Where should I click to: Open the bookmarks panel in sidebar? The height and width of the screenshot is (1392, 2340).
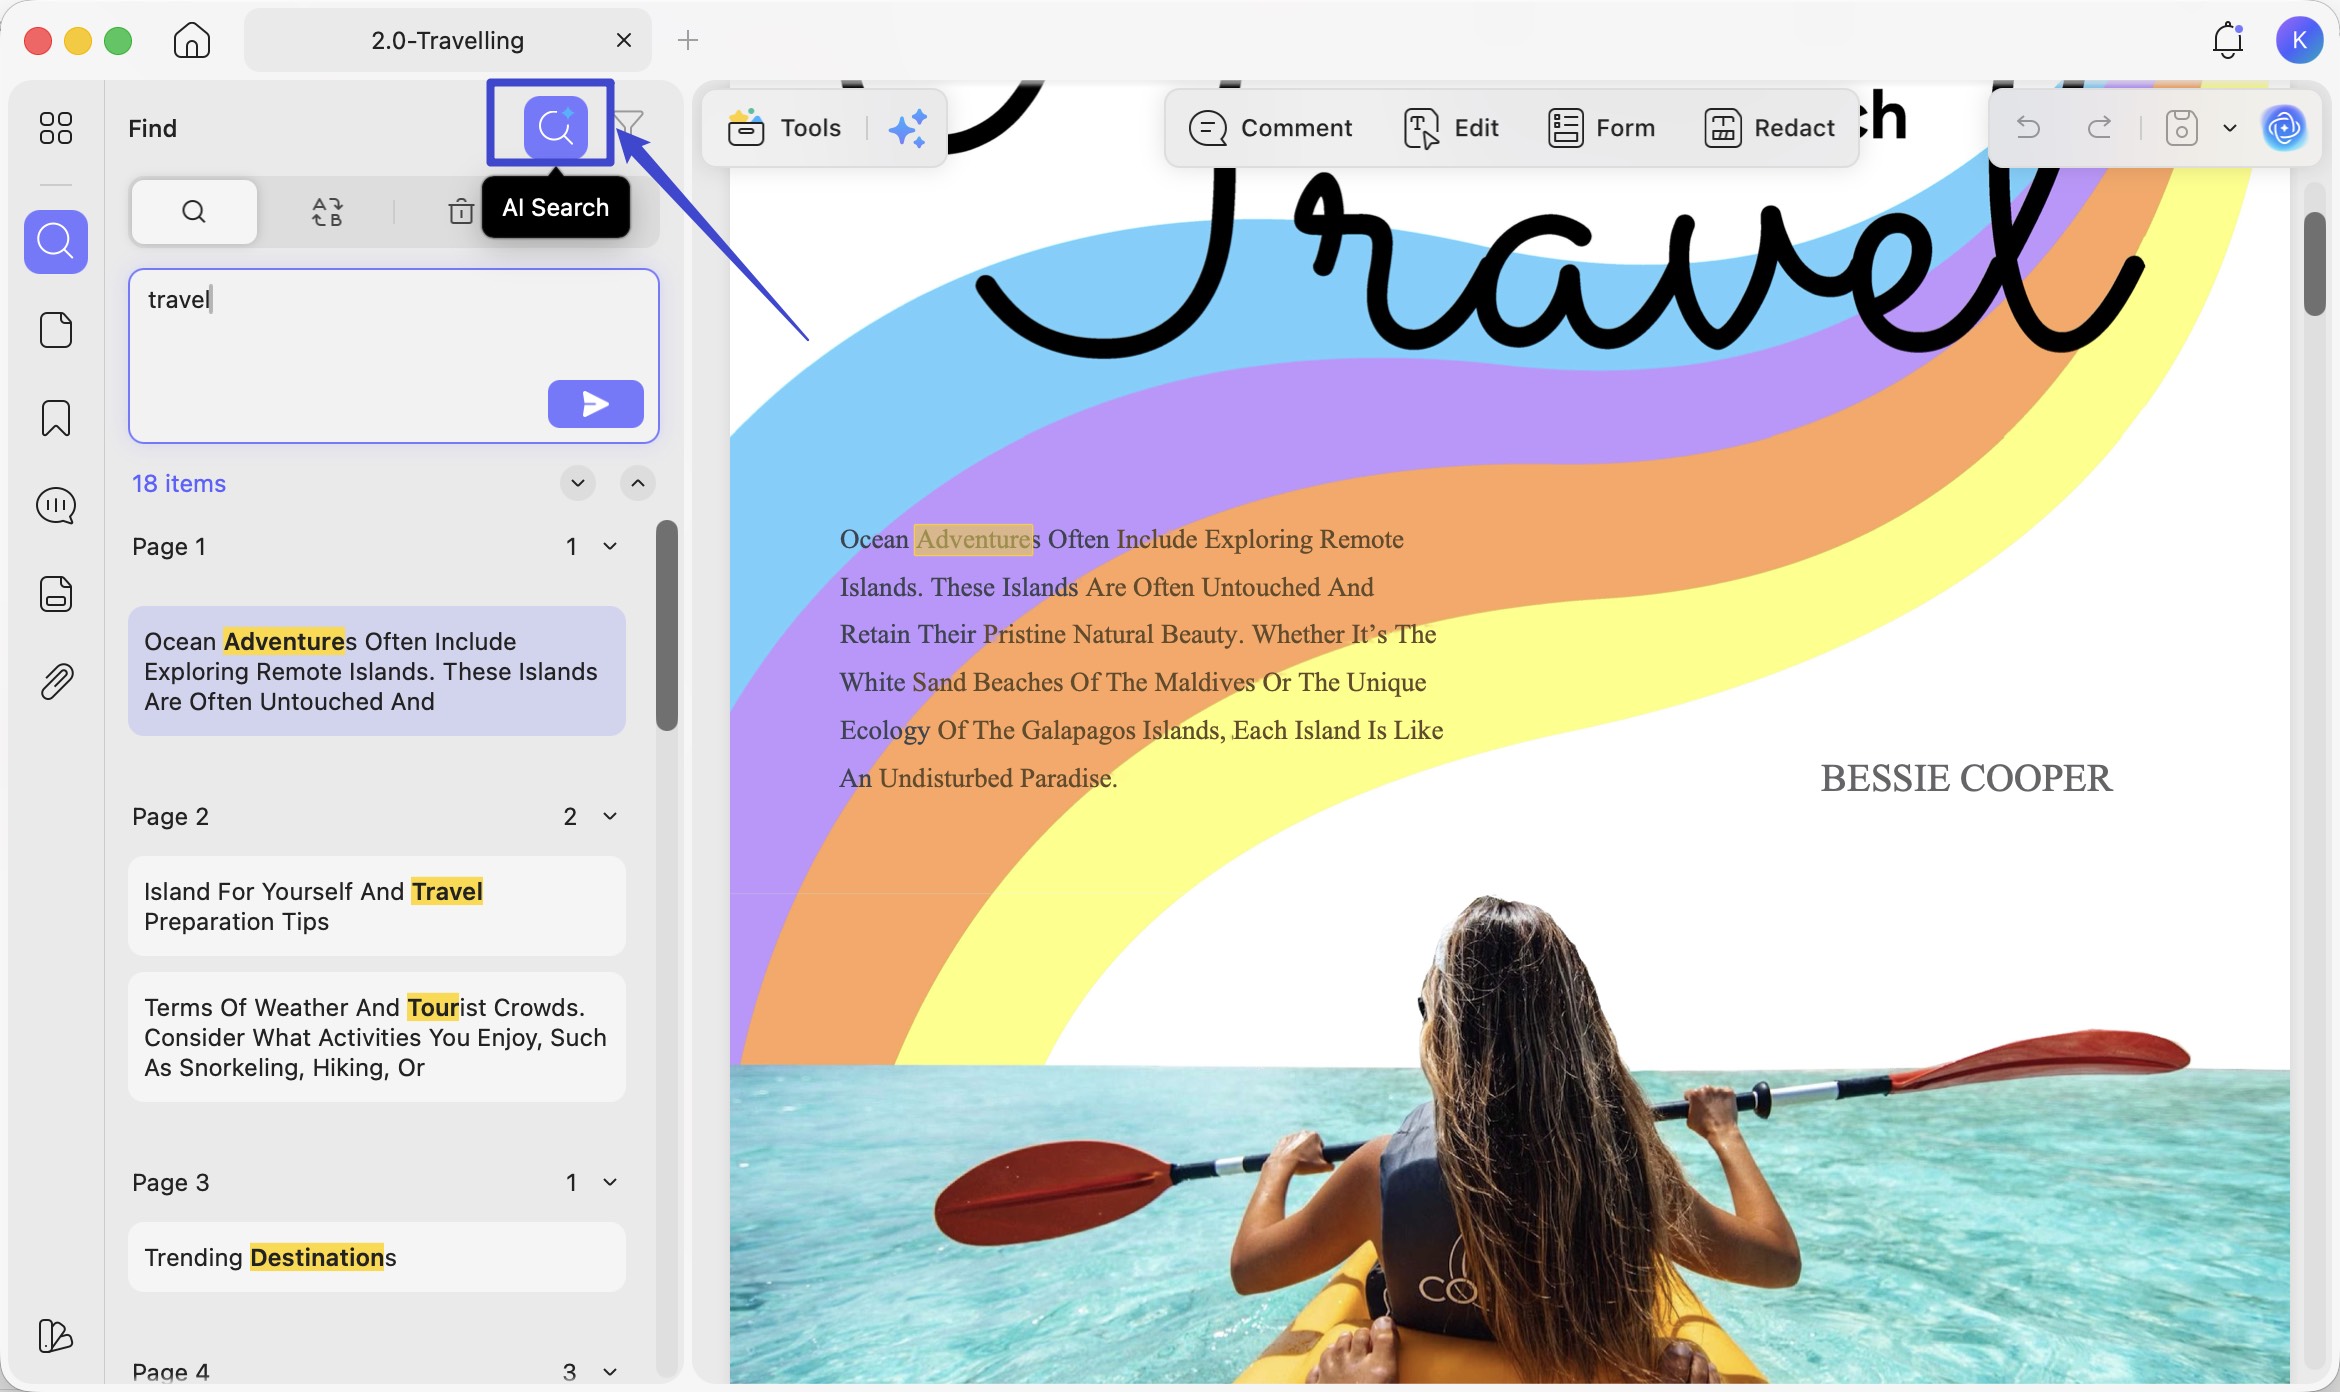pos(56,418)
